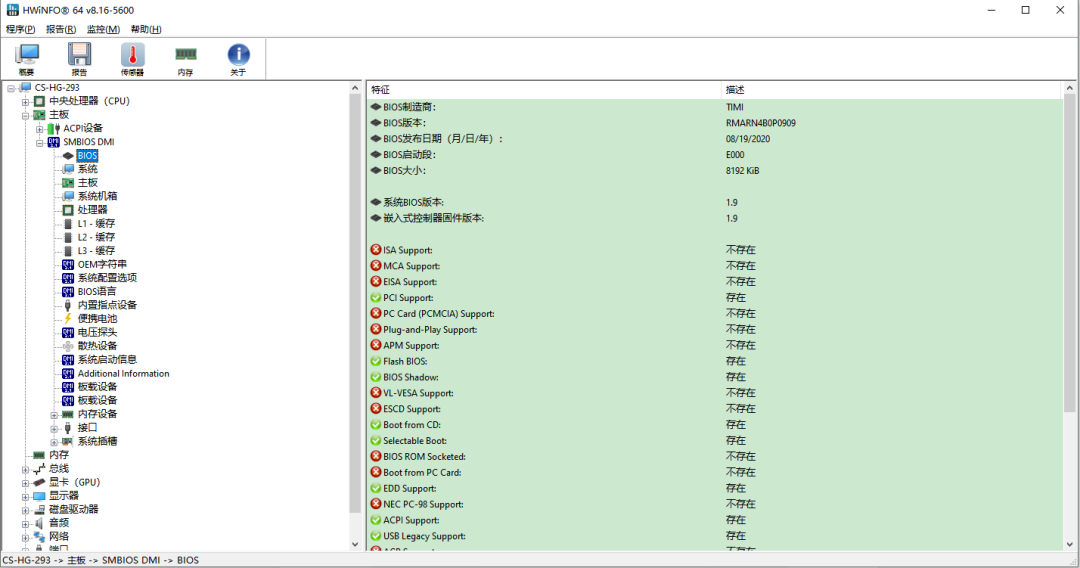Open the 程序(P) menu
This screenshot has height=568, width=1080.
click(20, 29)
